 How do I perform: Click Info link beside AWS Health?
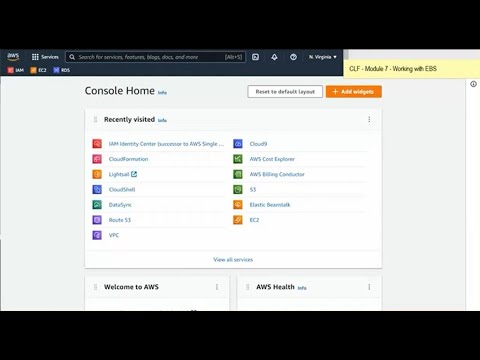coord(302,288)
